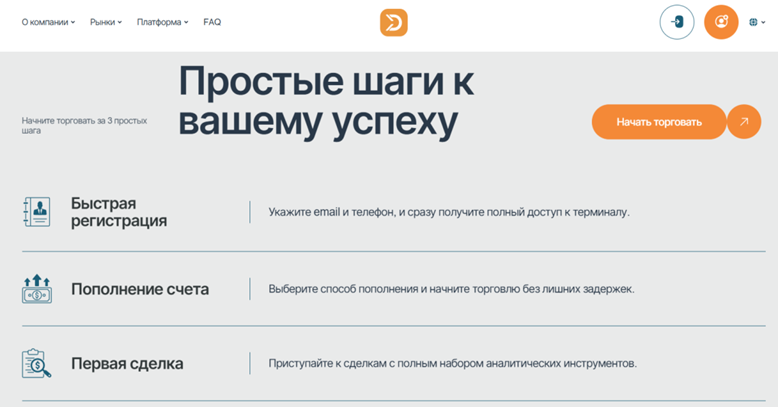Expand the О компании dropdown menu

48,22
